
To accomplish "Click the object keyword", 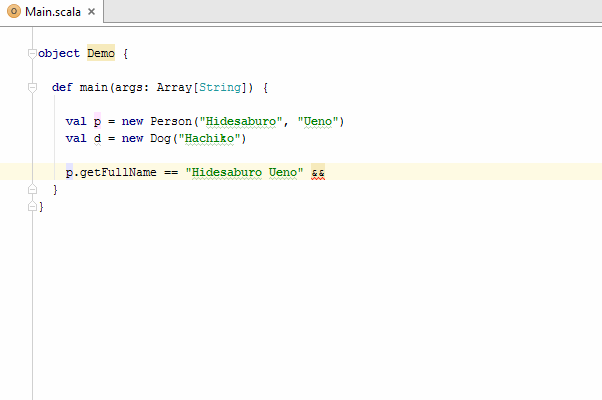I will [59, 53].
